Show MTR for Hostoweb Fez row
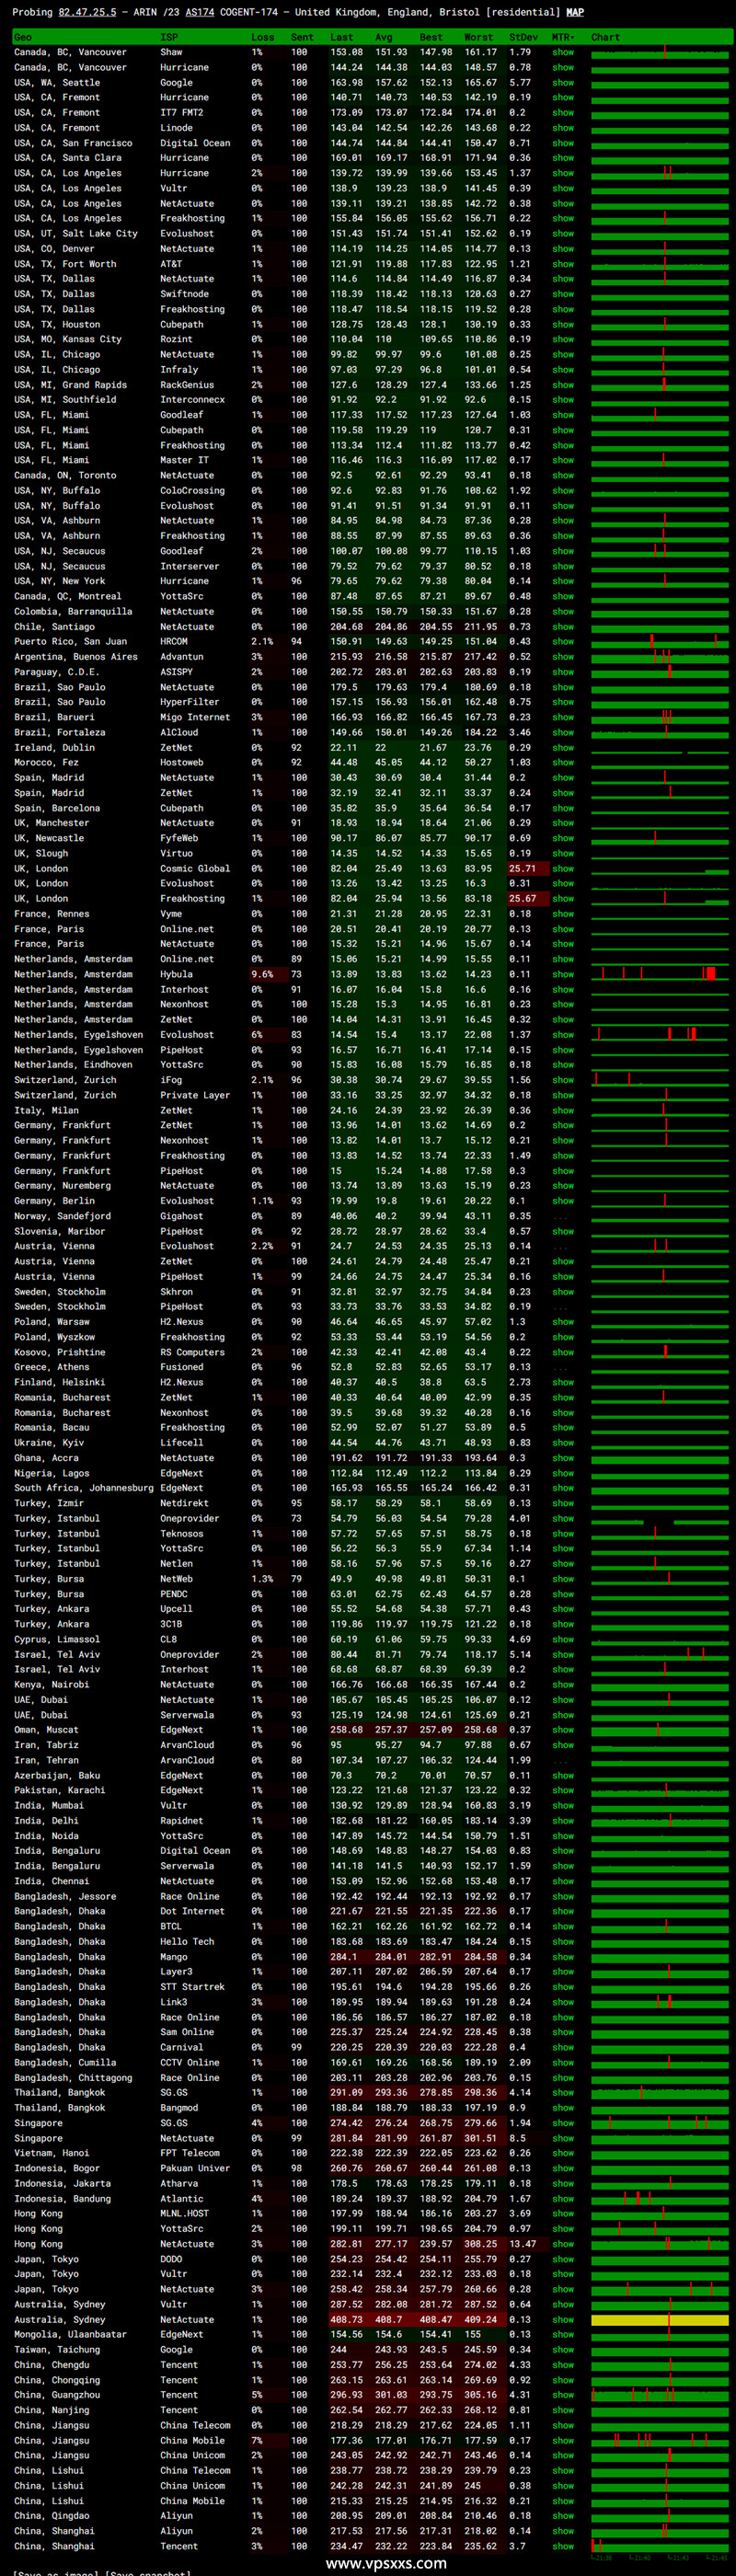736x2576 pixels. (563, 762)
